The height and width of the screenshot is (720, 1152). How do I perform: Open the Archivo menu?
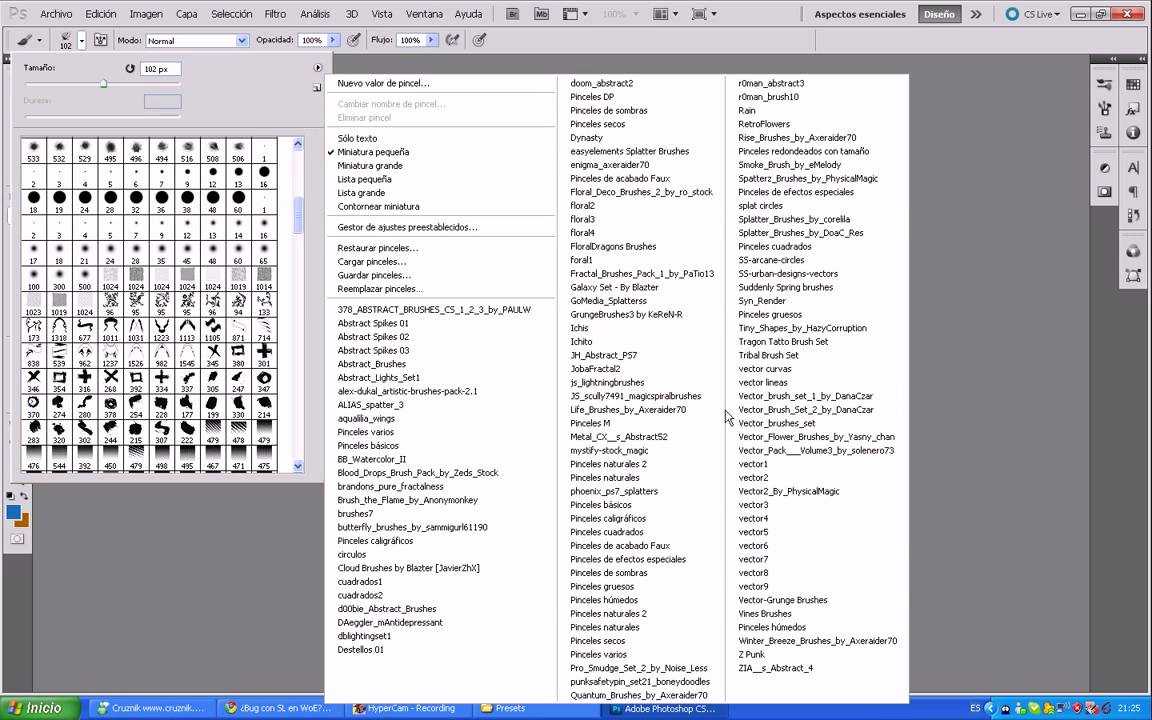tap(56, 14)
